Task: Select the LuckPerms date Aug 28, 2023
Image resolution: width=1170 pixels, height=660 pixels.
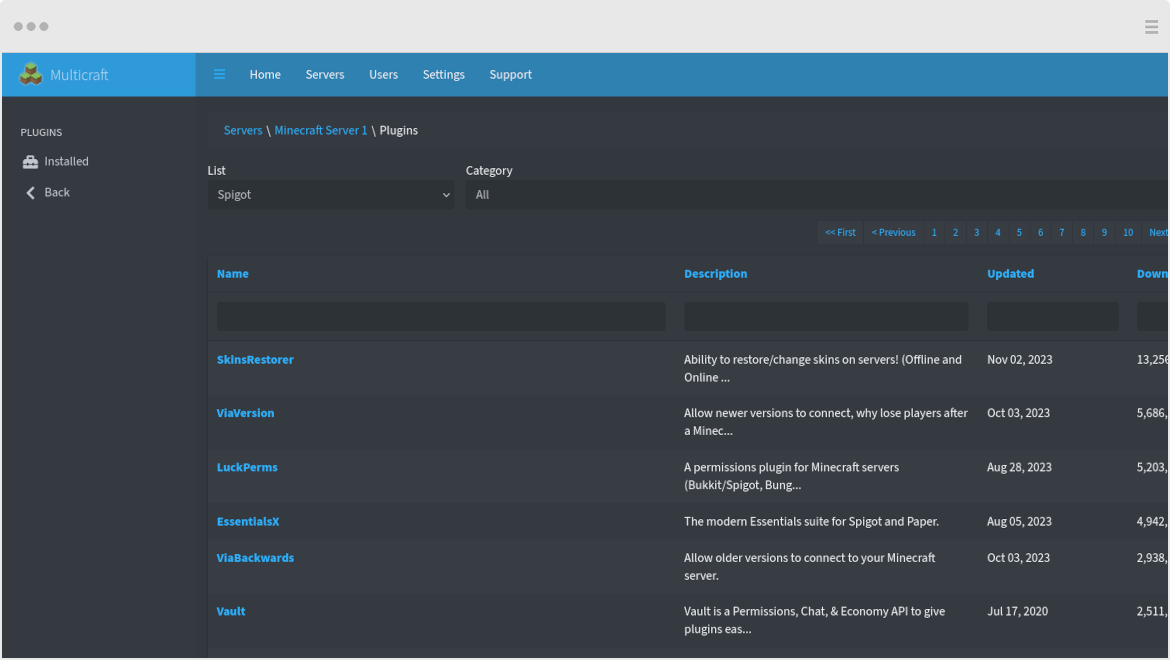Action: 1019,468
